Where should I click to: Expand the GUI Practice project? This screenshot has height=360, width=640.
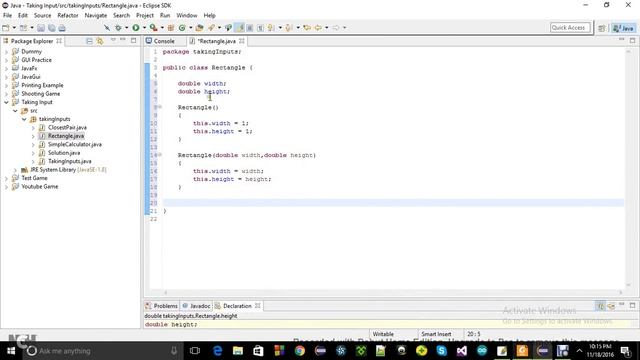click(x=6, y=60)
